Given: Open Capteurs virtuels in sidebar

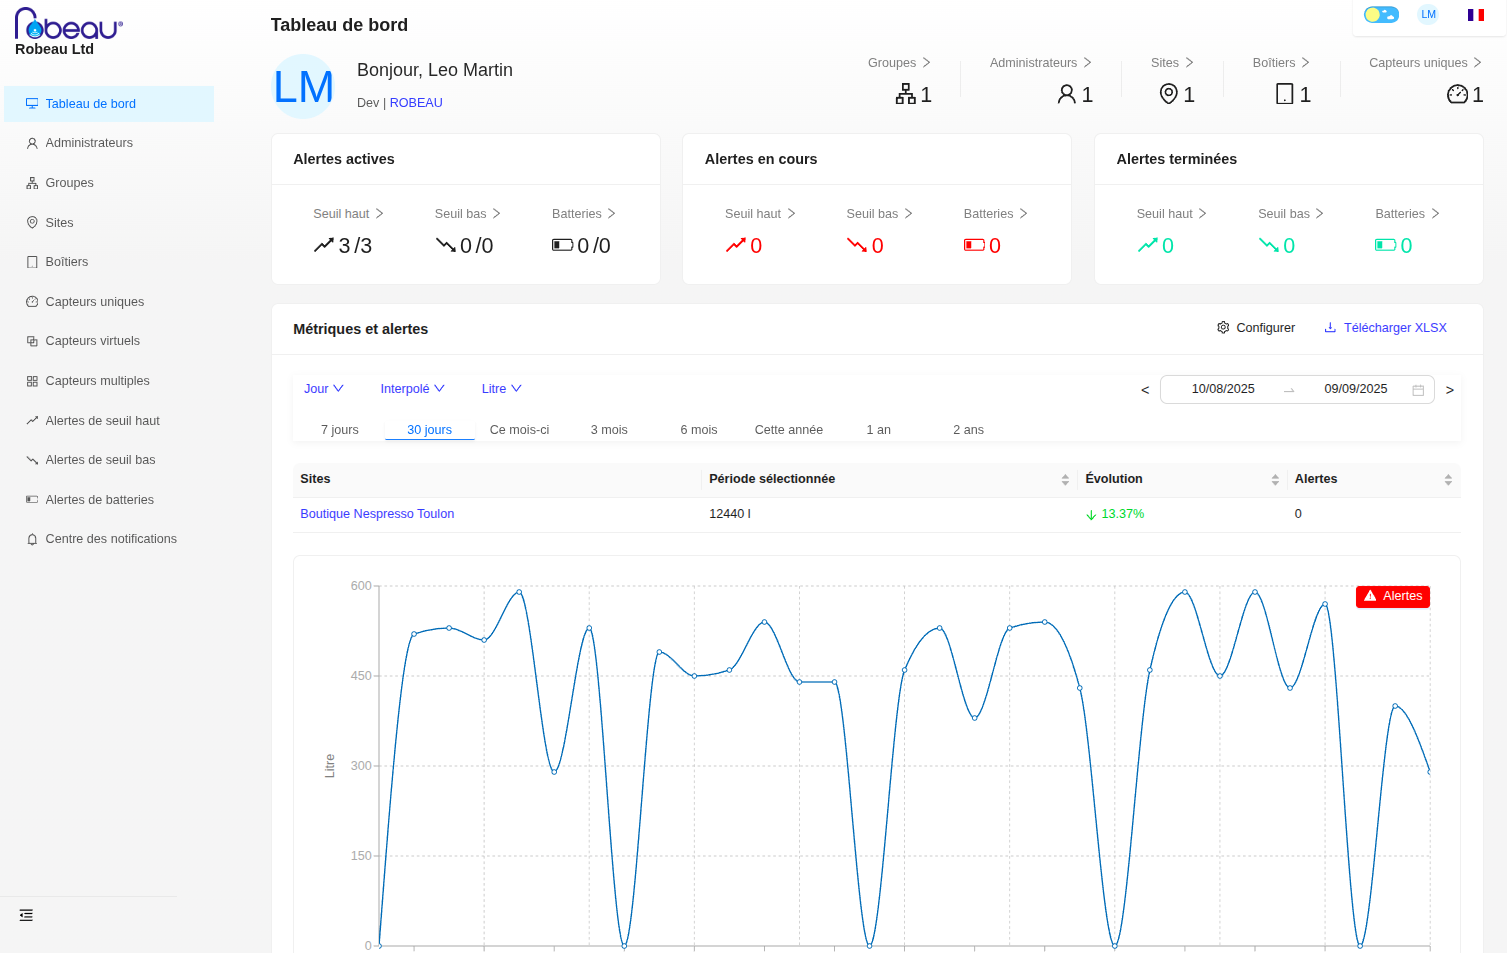Looking at the screenshot, I should pos(92,341).
